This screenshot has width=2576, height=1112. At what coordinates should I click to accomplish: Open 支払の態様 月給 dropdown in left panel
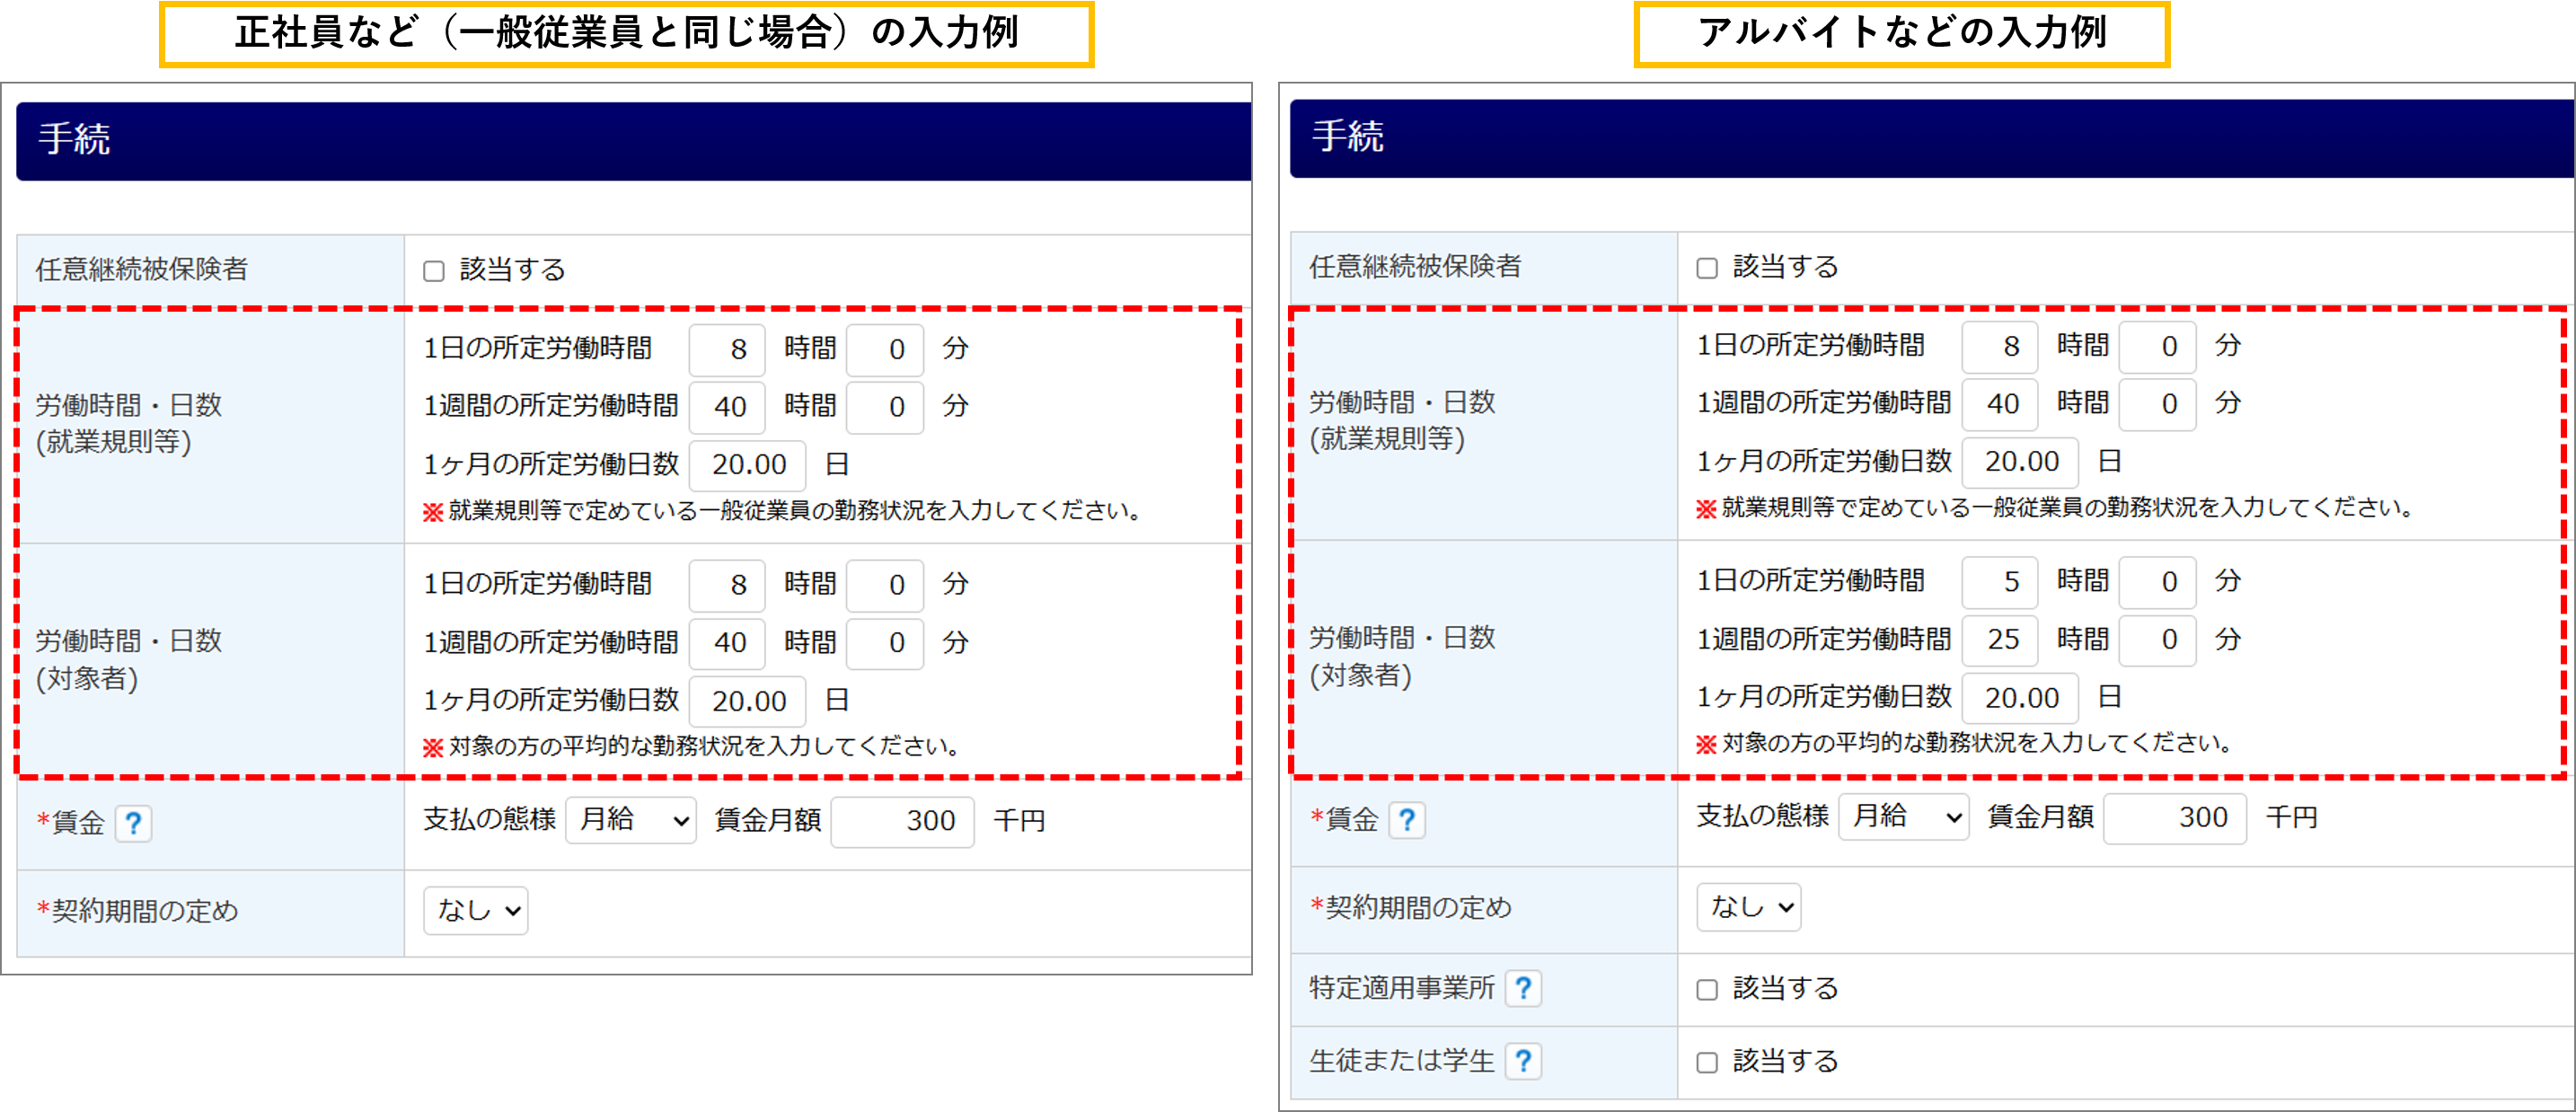point(630,820)
